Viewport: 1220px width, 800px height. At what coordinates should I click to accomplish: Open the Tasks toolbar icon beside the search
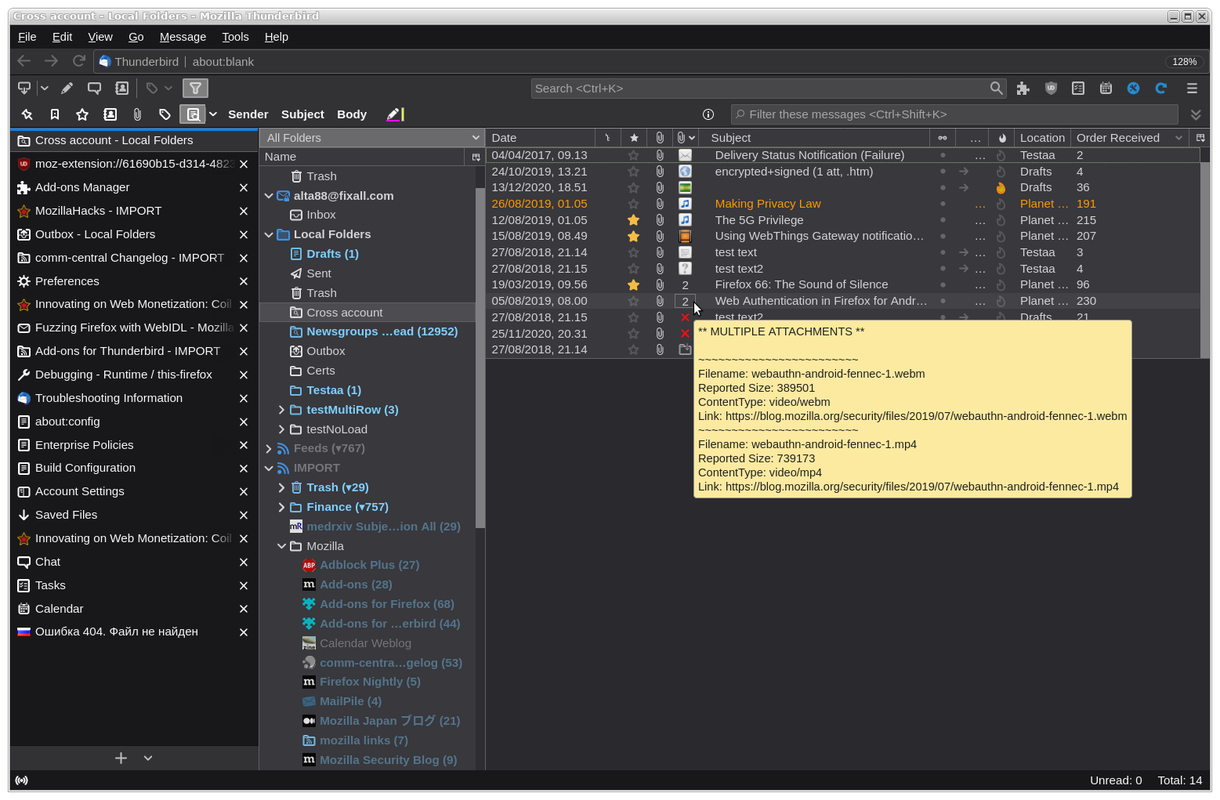click(x=1078, y=88)
